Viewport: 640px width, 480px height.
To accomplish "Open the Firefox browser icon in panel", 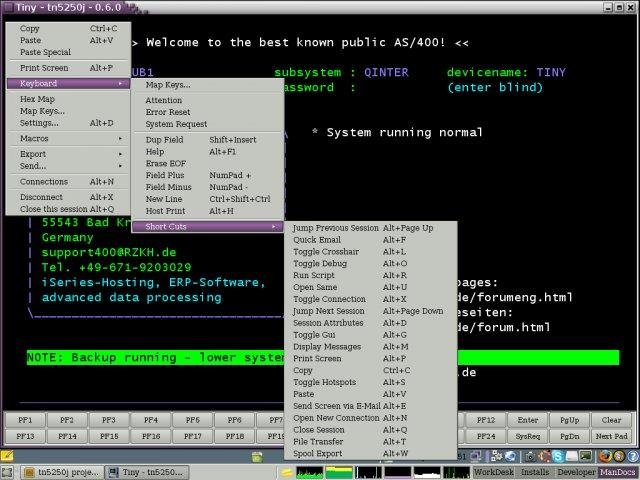I will [605, 456].
